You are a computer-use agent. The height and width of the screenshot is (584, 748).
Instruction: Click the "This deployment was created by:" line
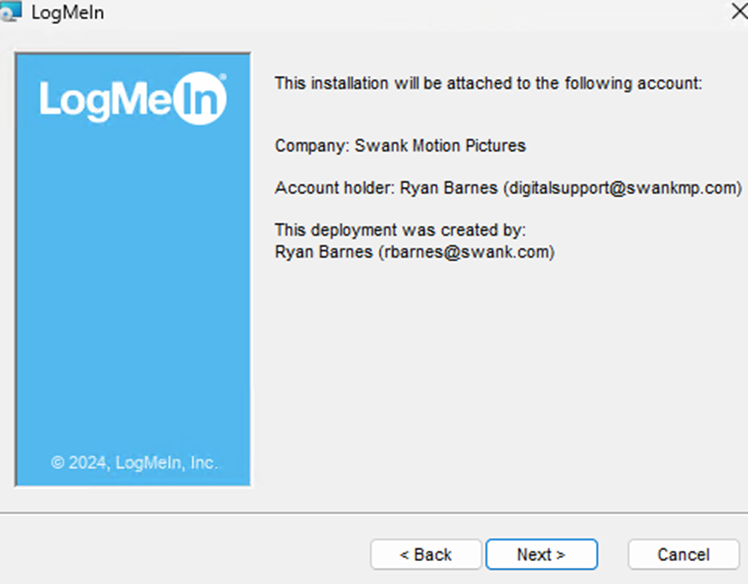tap(400, 231)
